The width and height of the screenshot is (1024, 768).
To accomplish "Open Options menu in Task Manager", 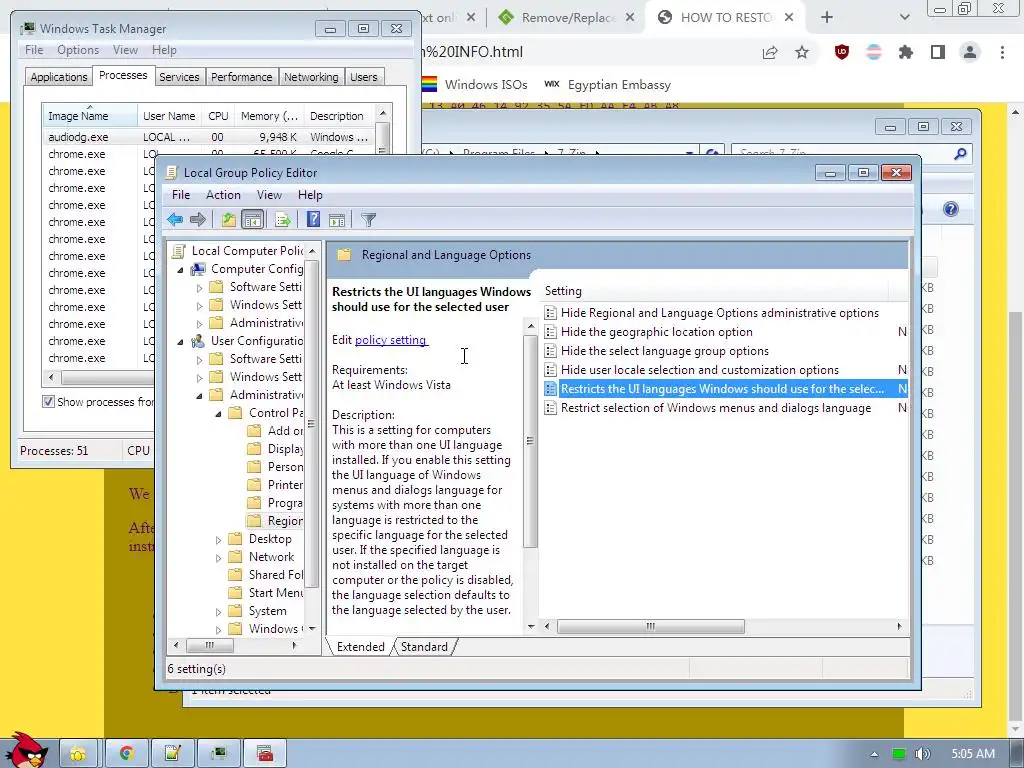I will 78,50.
